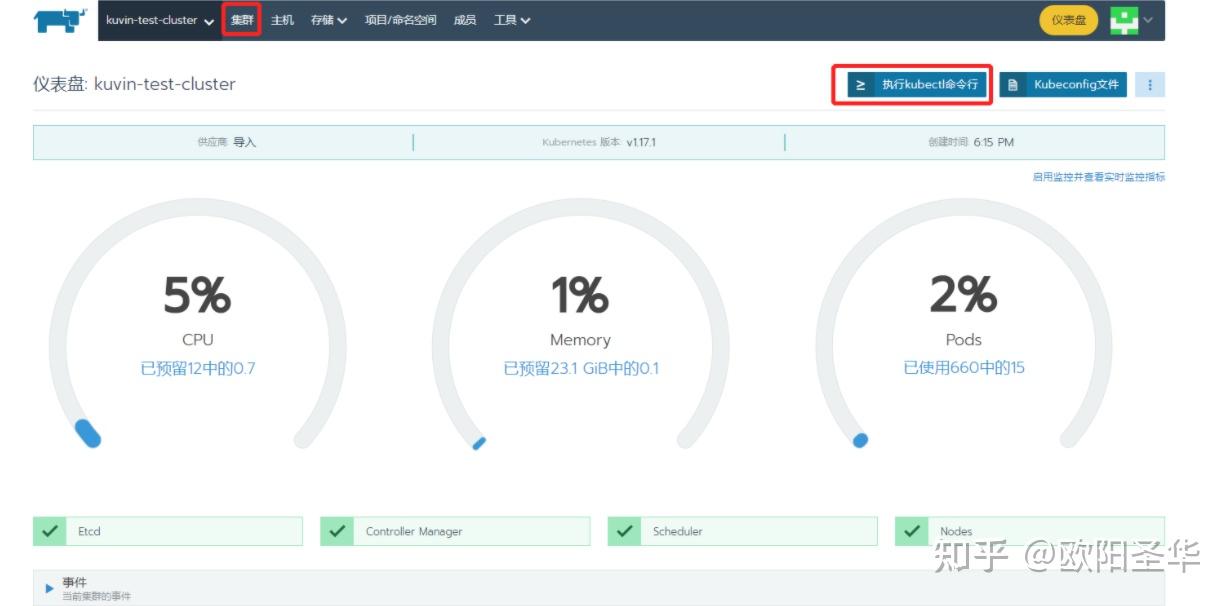
Task: Go to 项目/命名空间 menu
Action: coord(401,20)
